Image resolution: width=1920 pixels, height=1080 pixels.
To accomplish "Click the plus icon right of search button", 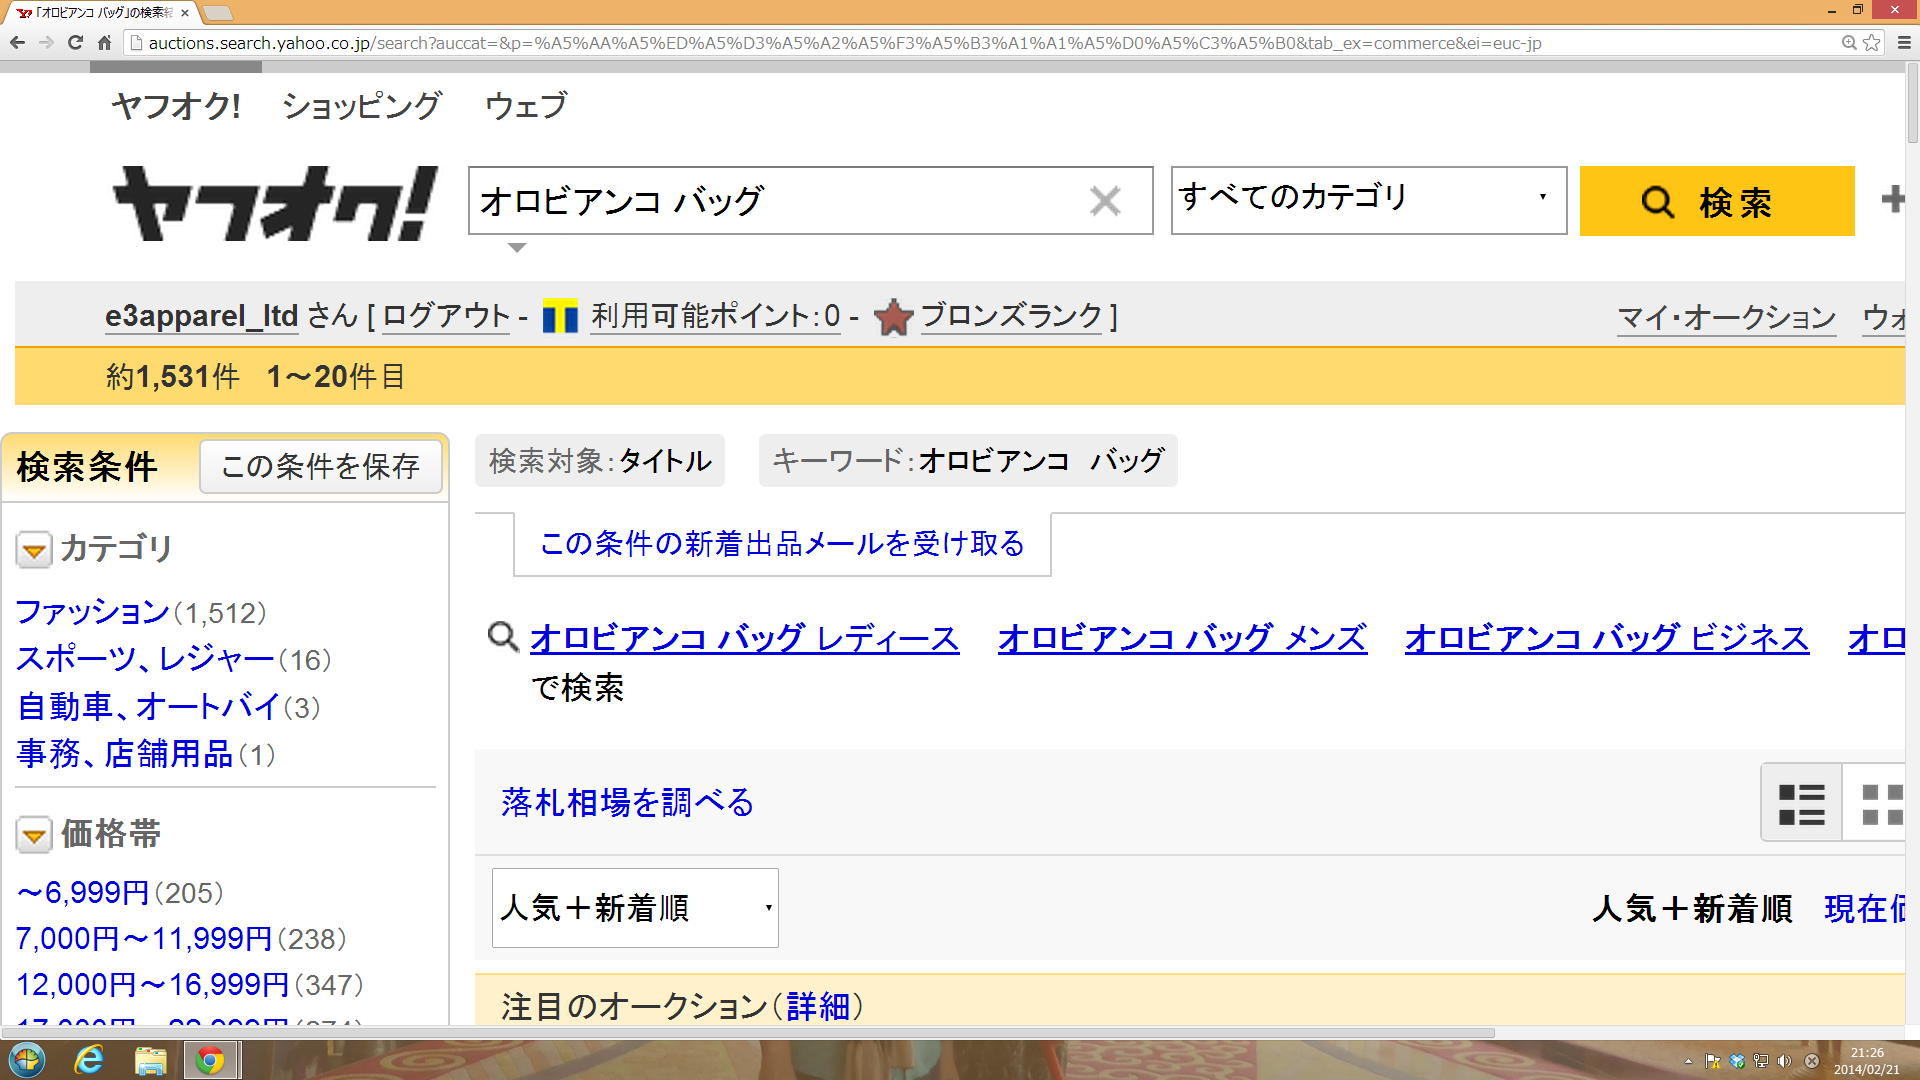I will coord(1892,200).
